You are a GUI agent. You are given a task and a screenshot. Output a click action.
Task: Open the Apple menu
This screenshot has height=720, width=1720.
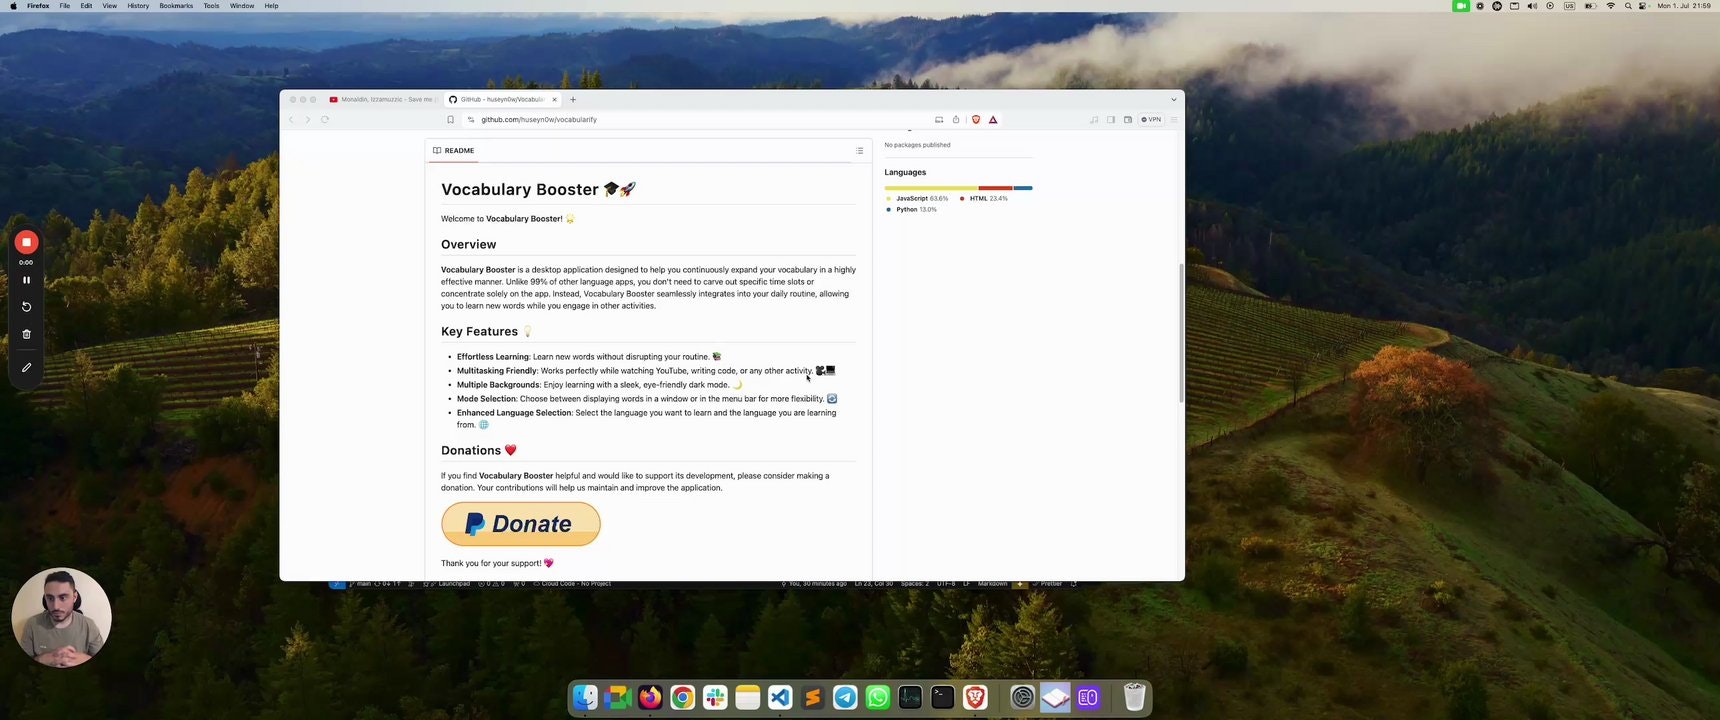[13, 6]
